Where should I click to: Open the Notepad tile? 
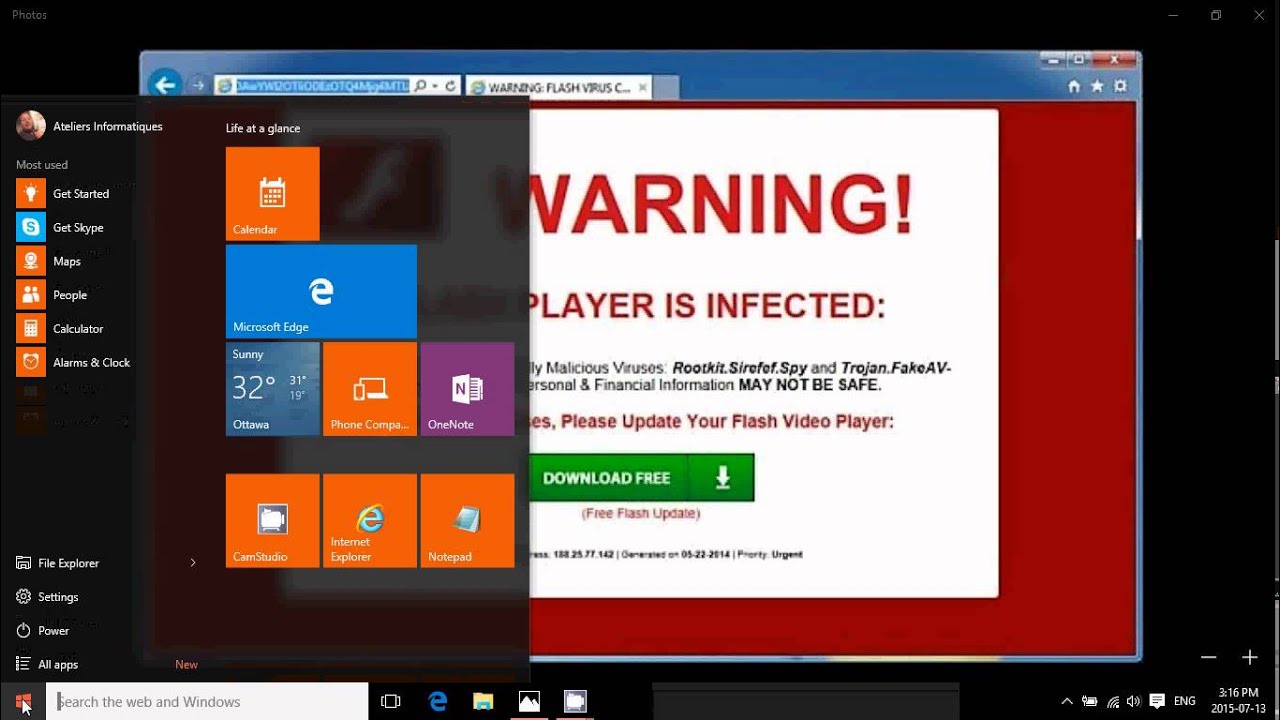tap(467, 521)
